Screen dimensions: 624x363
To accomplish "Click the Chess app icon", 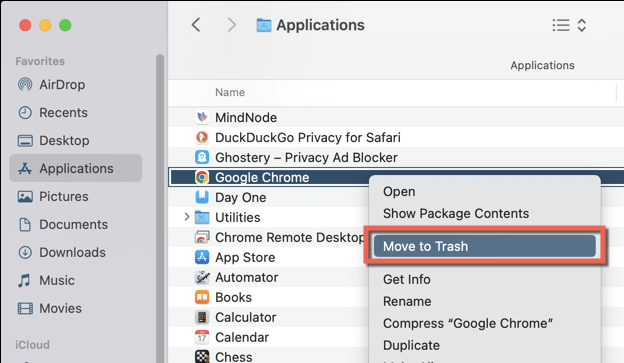I will pos(202,356).
